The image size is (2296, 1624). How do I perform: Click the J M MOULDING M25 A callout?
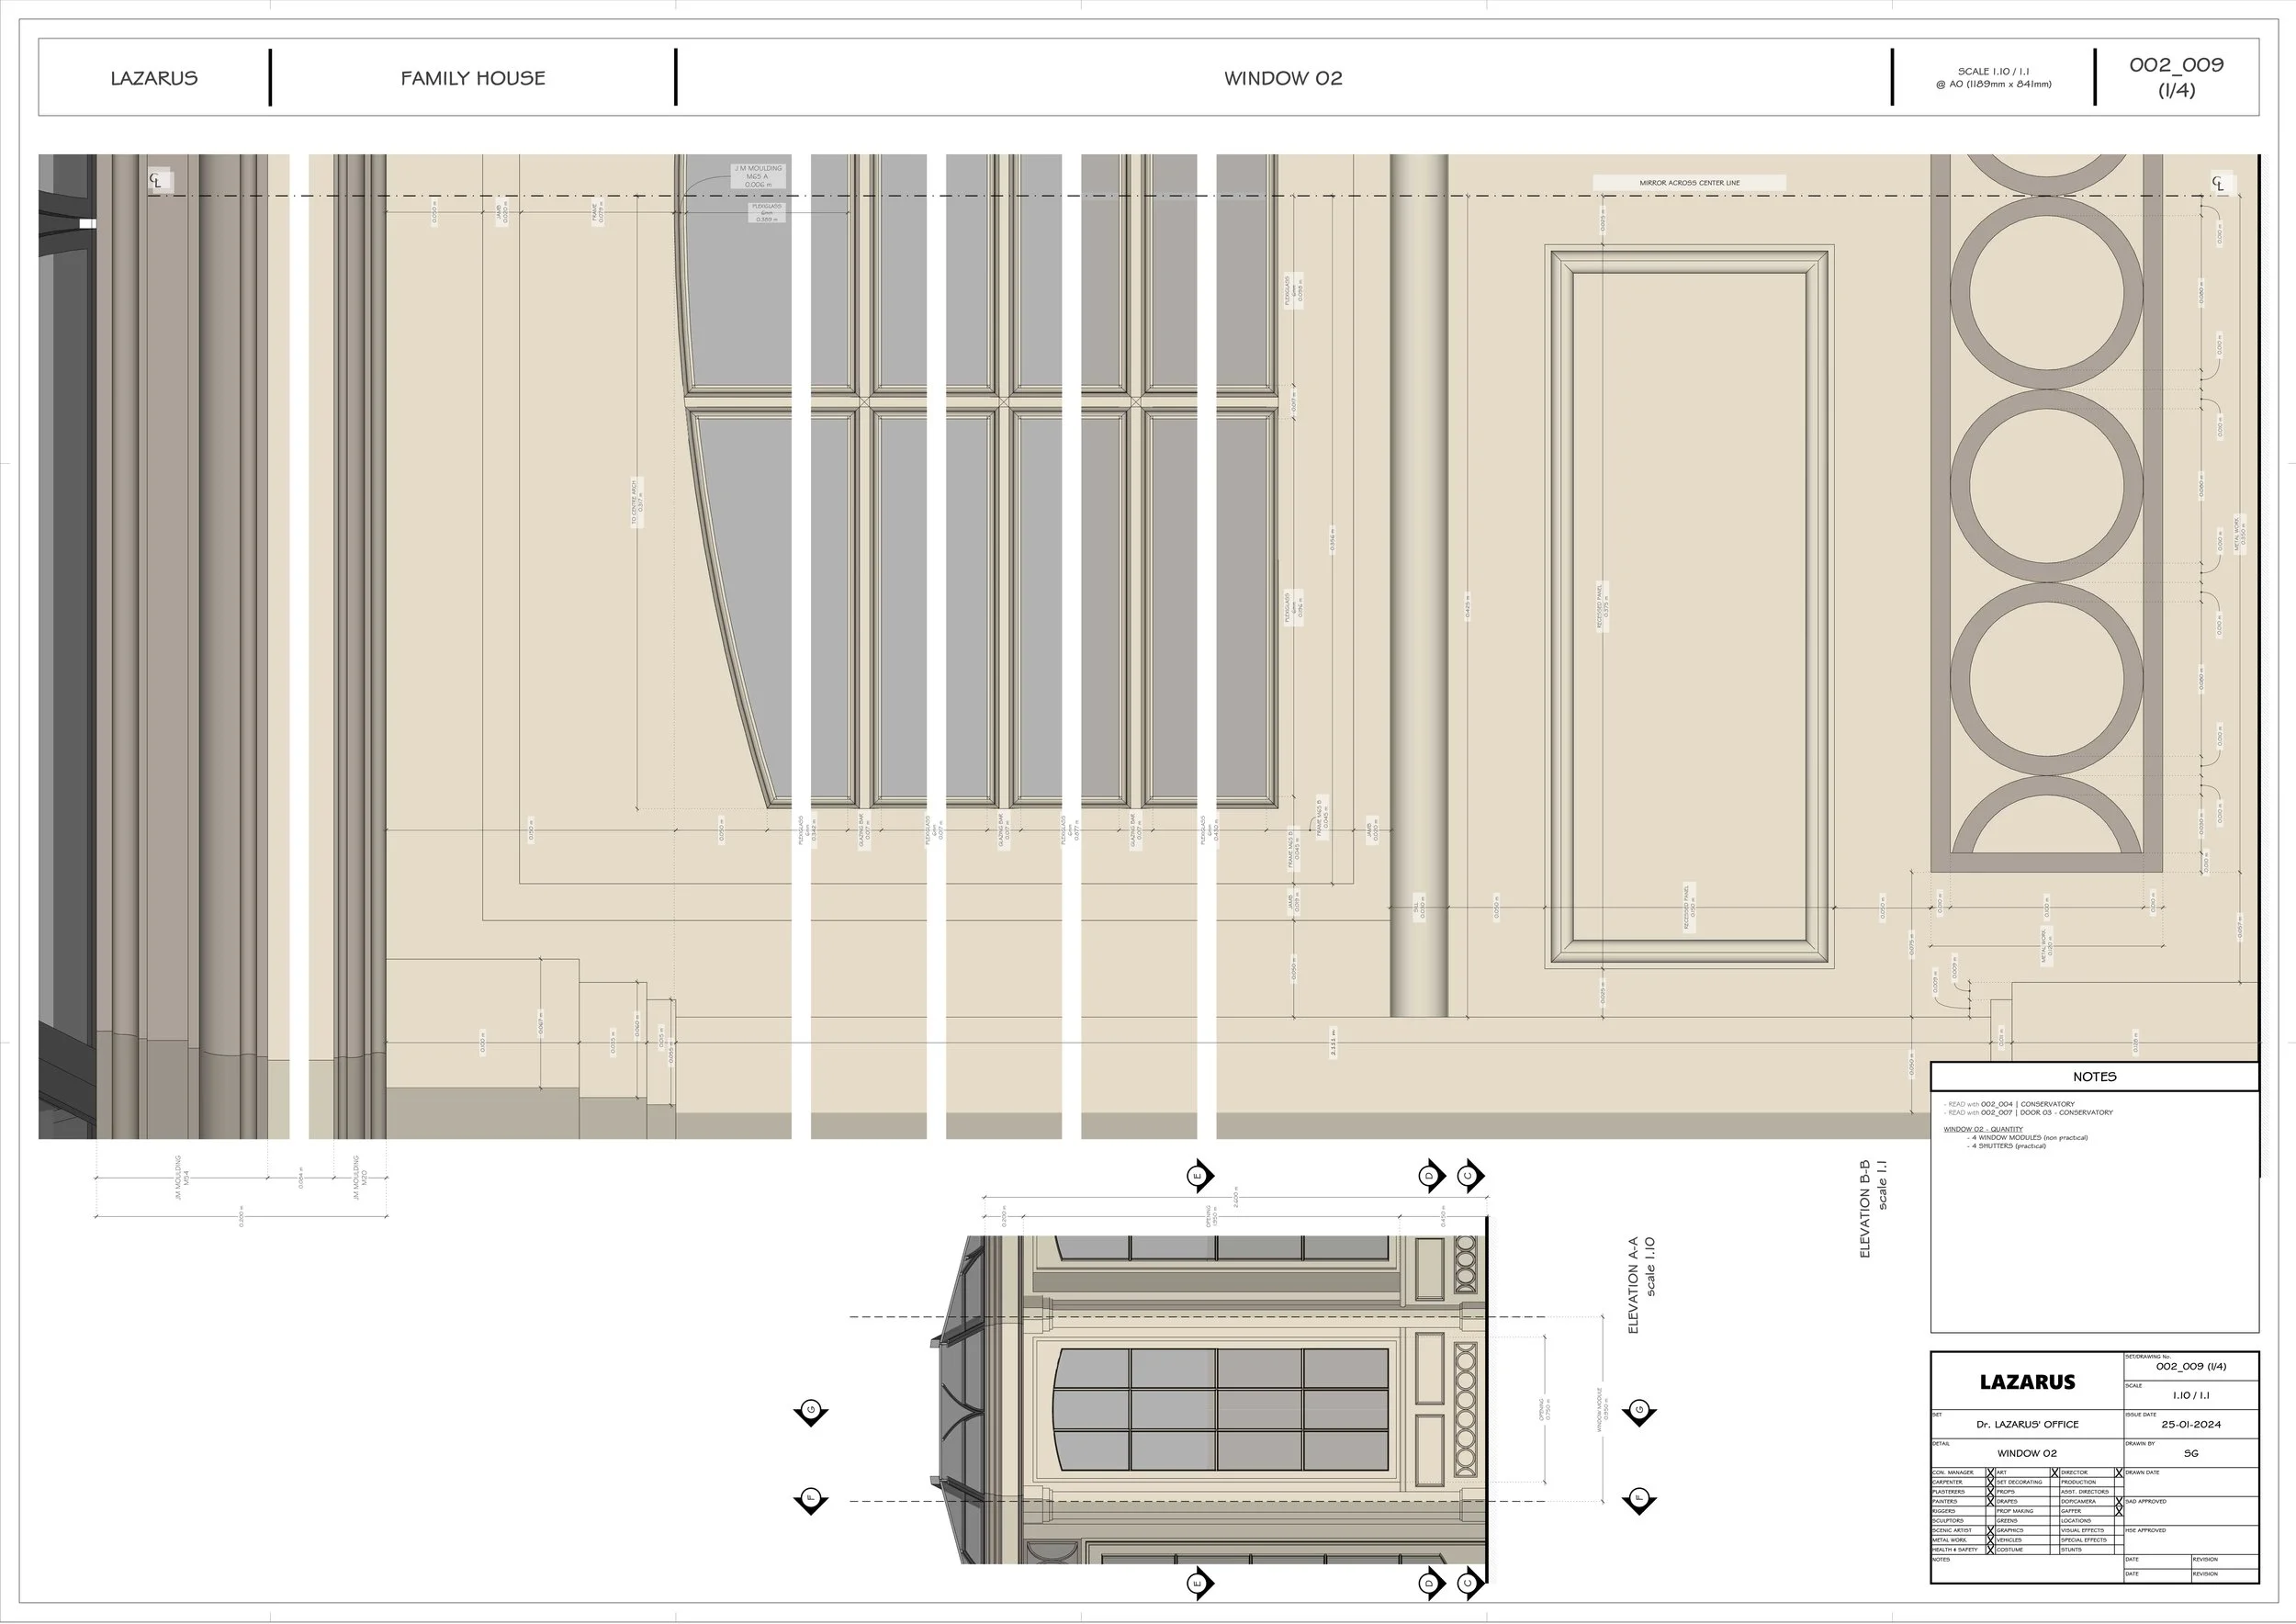coord(757,176)
